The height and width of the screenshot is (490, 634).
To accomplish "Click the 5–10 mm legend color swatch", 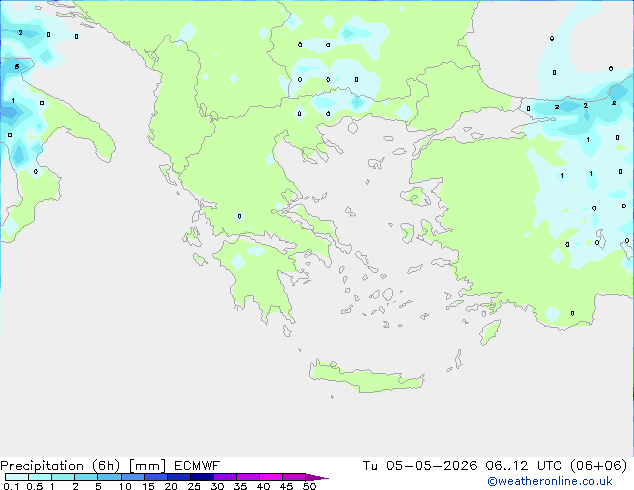I will pos(109,477).
